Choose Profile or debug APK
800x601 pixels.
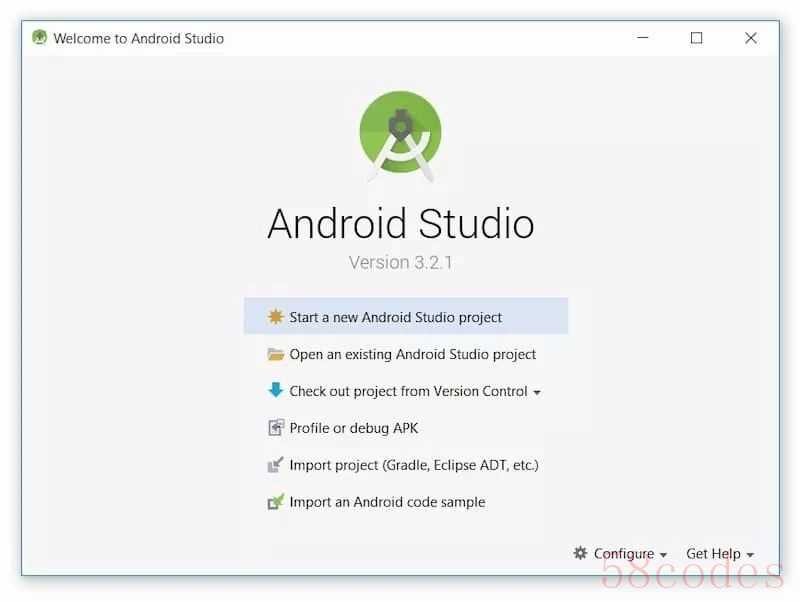406,428
